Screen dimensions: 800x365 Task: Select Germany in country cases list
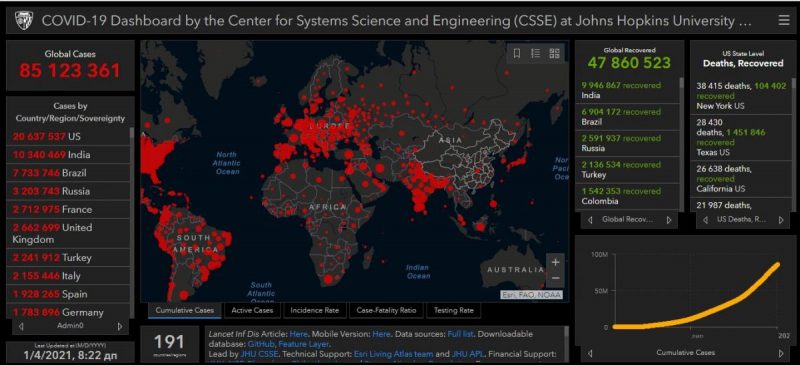[68, 312]
